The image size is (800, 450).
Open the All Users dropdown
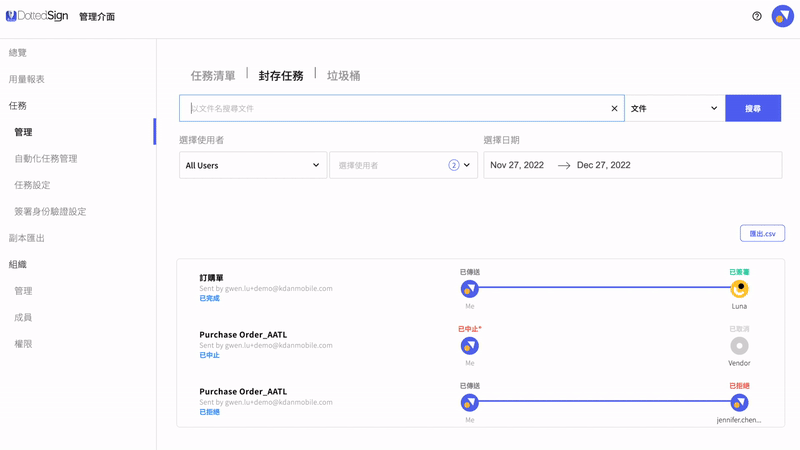tap(253, 165)
